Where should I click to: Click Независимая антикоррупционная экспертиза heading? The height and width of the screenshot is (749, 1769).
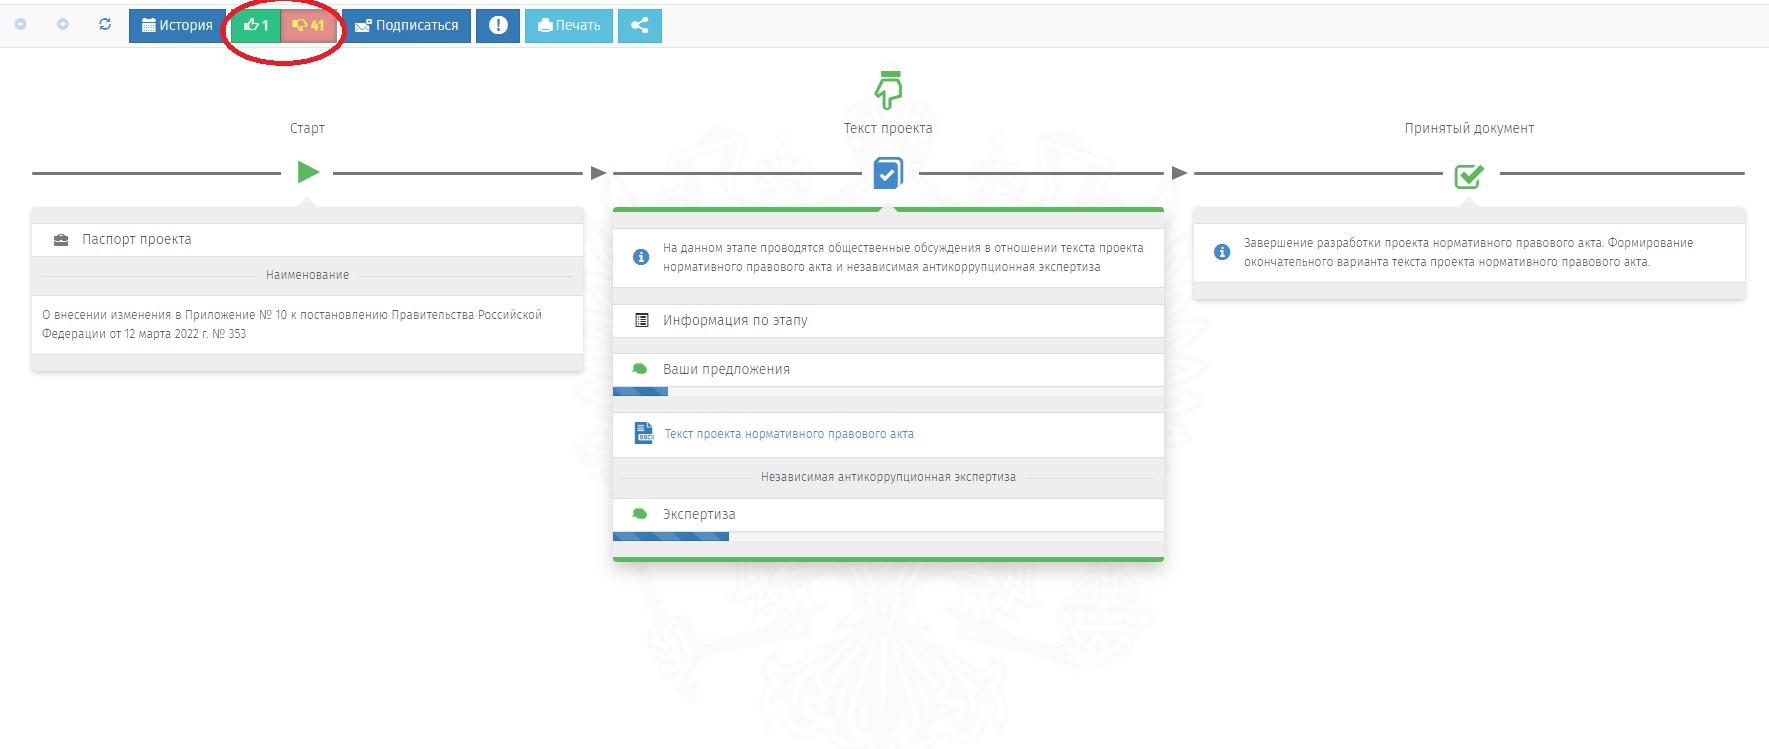click(888, 477)
